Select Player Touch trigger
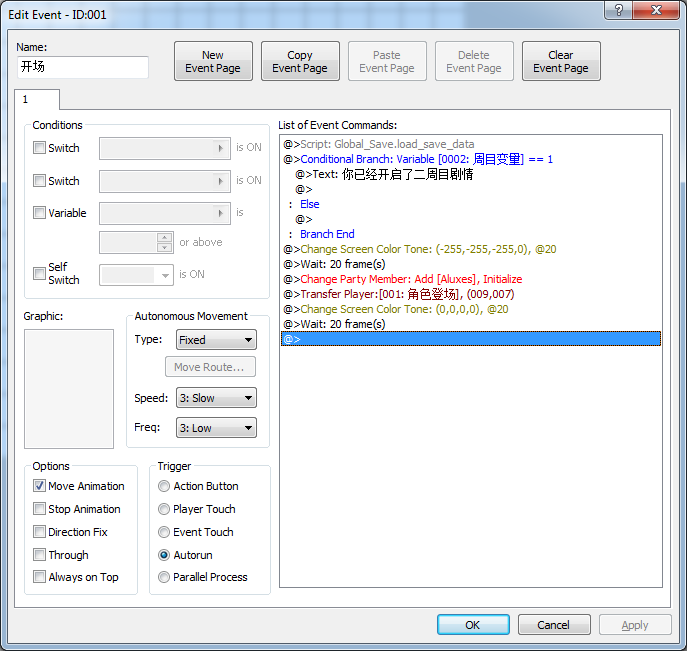687x651 pixels. pos(164,509)
